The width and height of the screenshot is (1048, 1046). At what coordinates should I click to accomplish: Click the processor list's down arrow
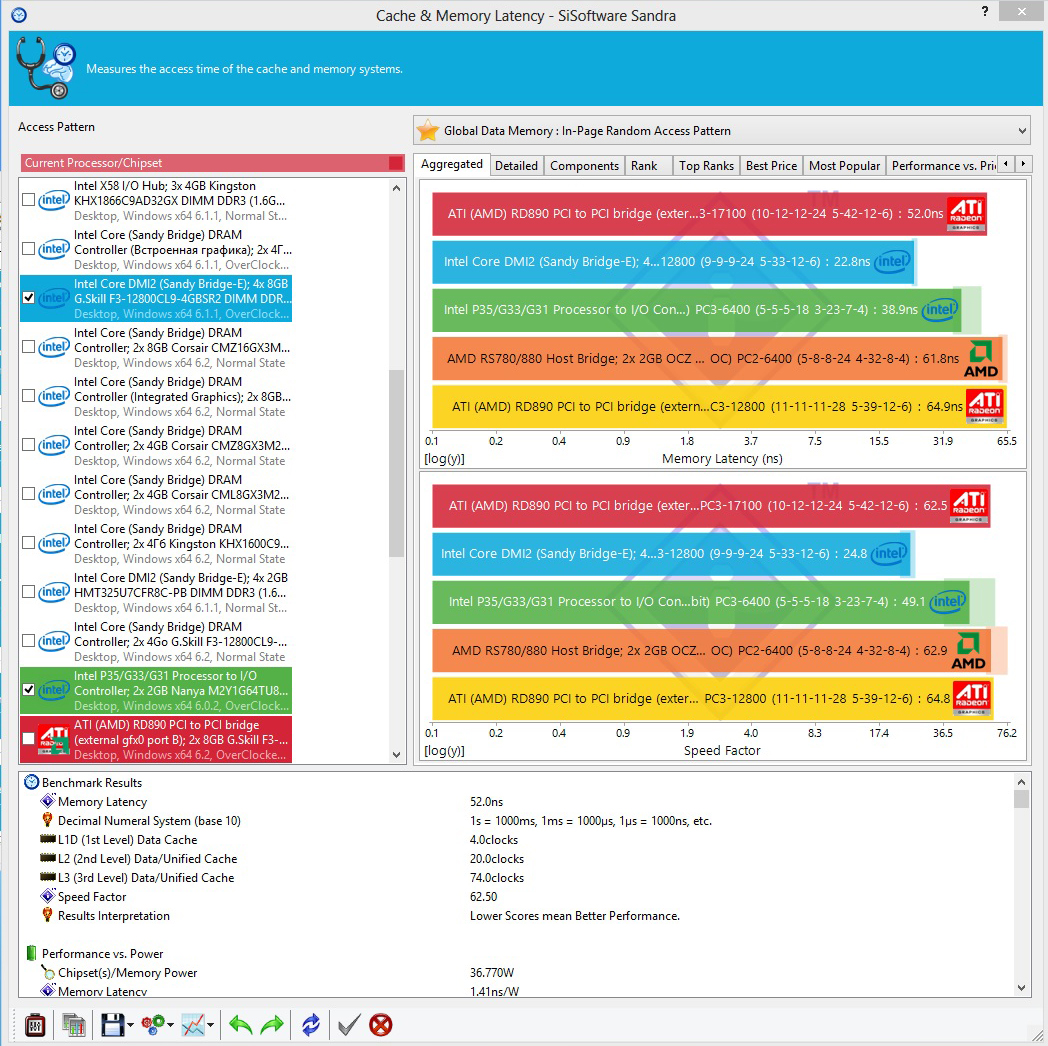[396, 755]
